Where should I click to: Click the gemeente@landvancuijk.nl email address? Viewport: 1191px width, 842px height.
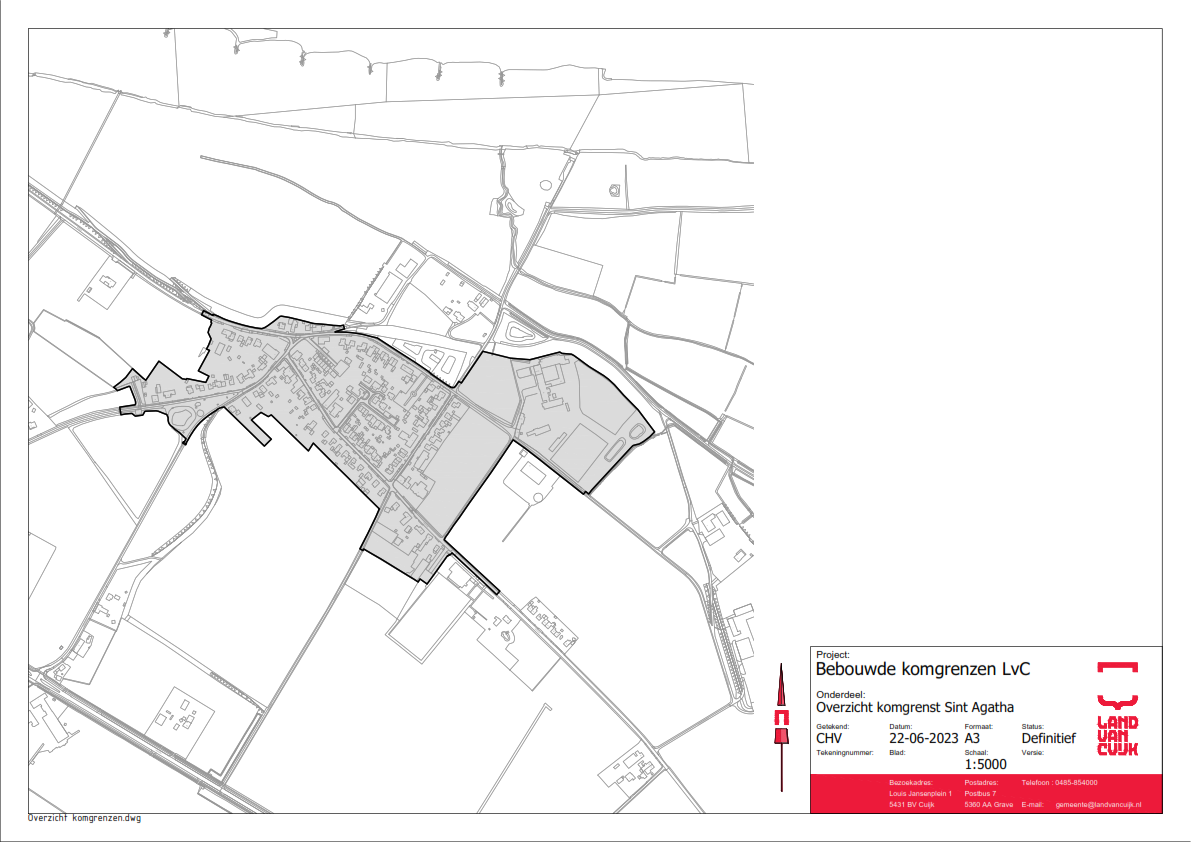point(1098,804)
